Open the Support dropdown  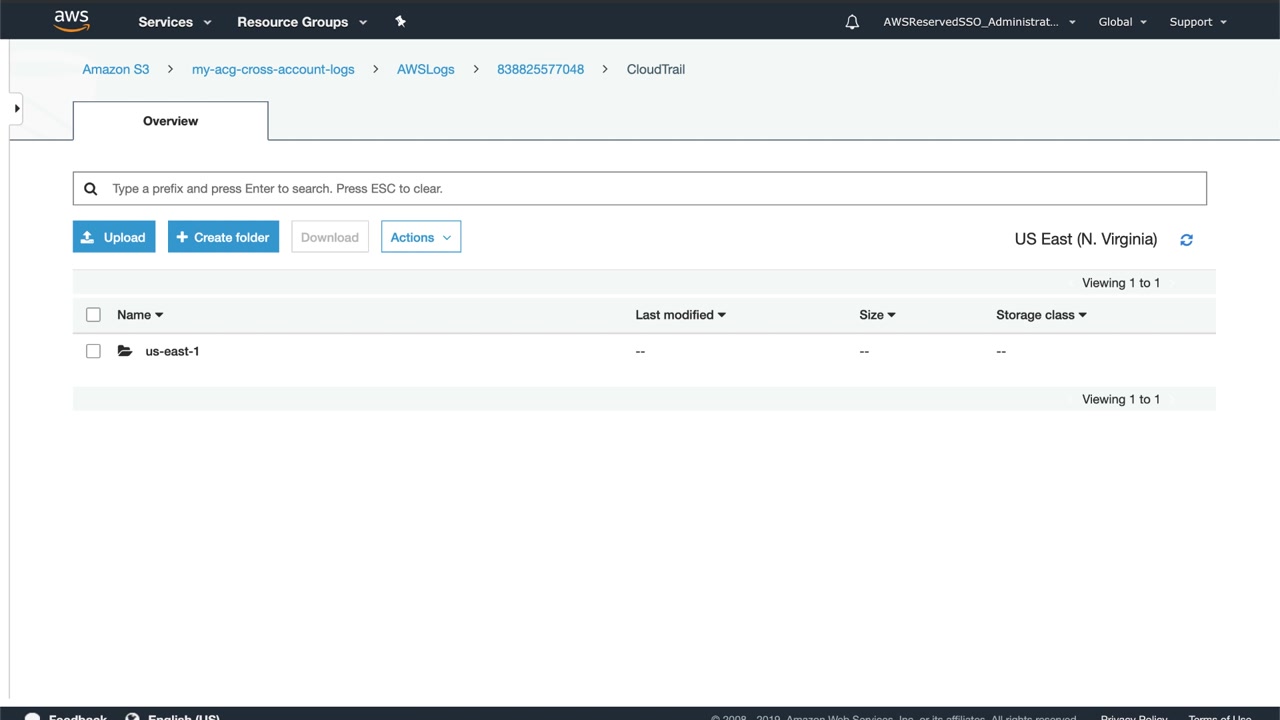pos(1198,22)
